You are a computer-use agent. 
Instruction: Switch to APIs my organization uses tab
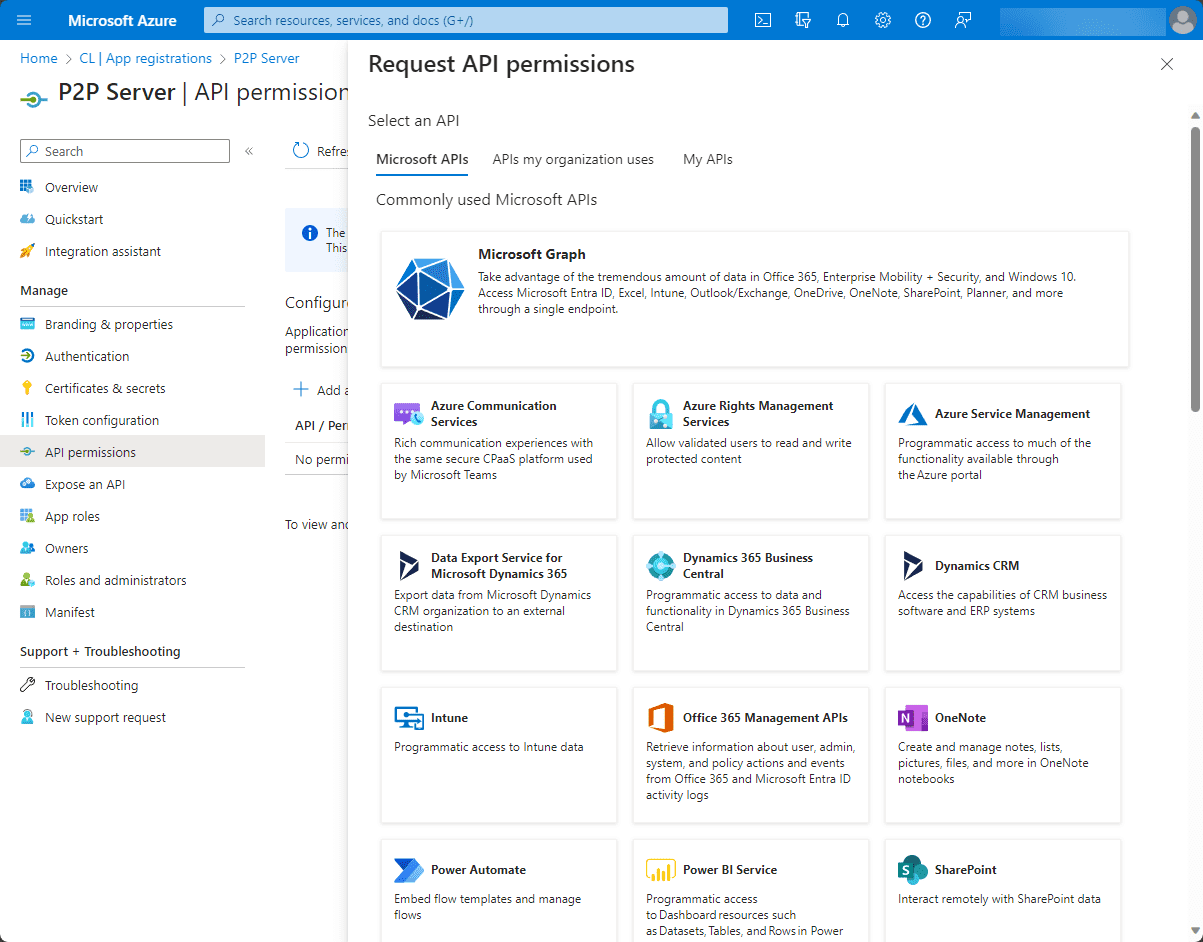click(x=573, y=159)
